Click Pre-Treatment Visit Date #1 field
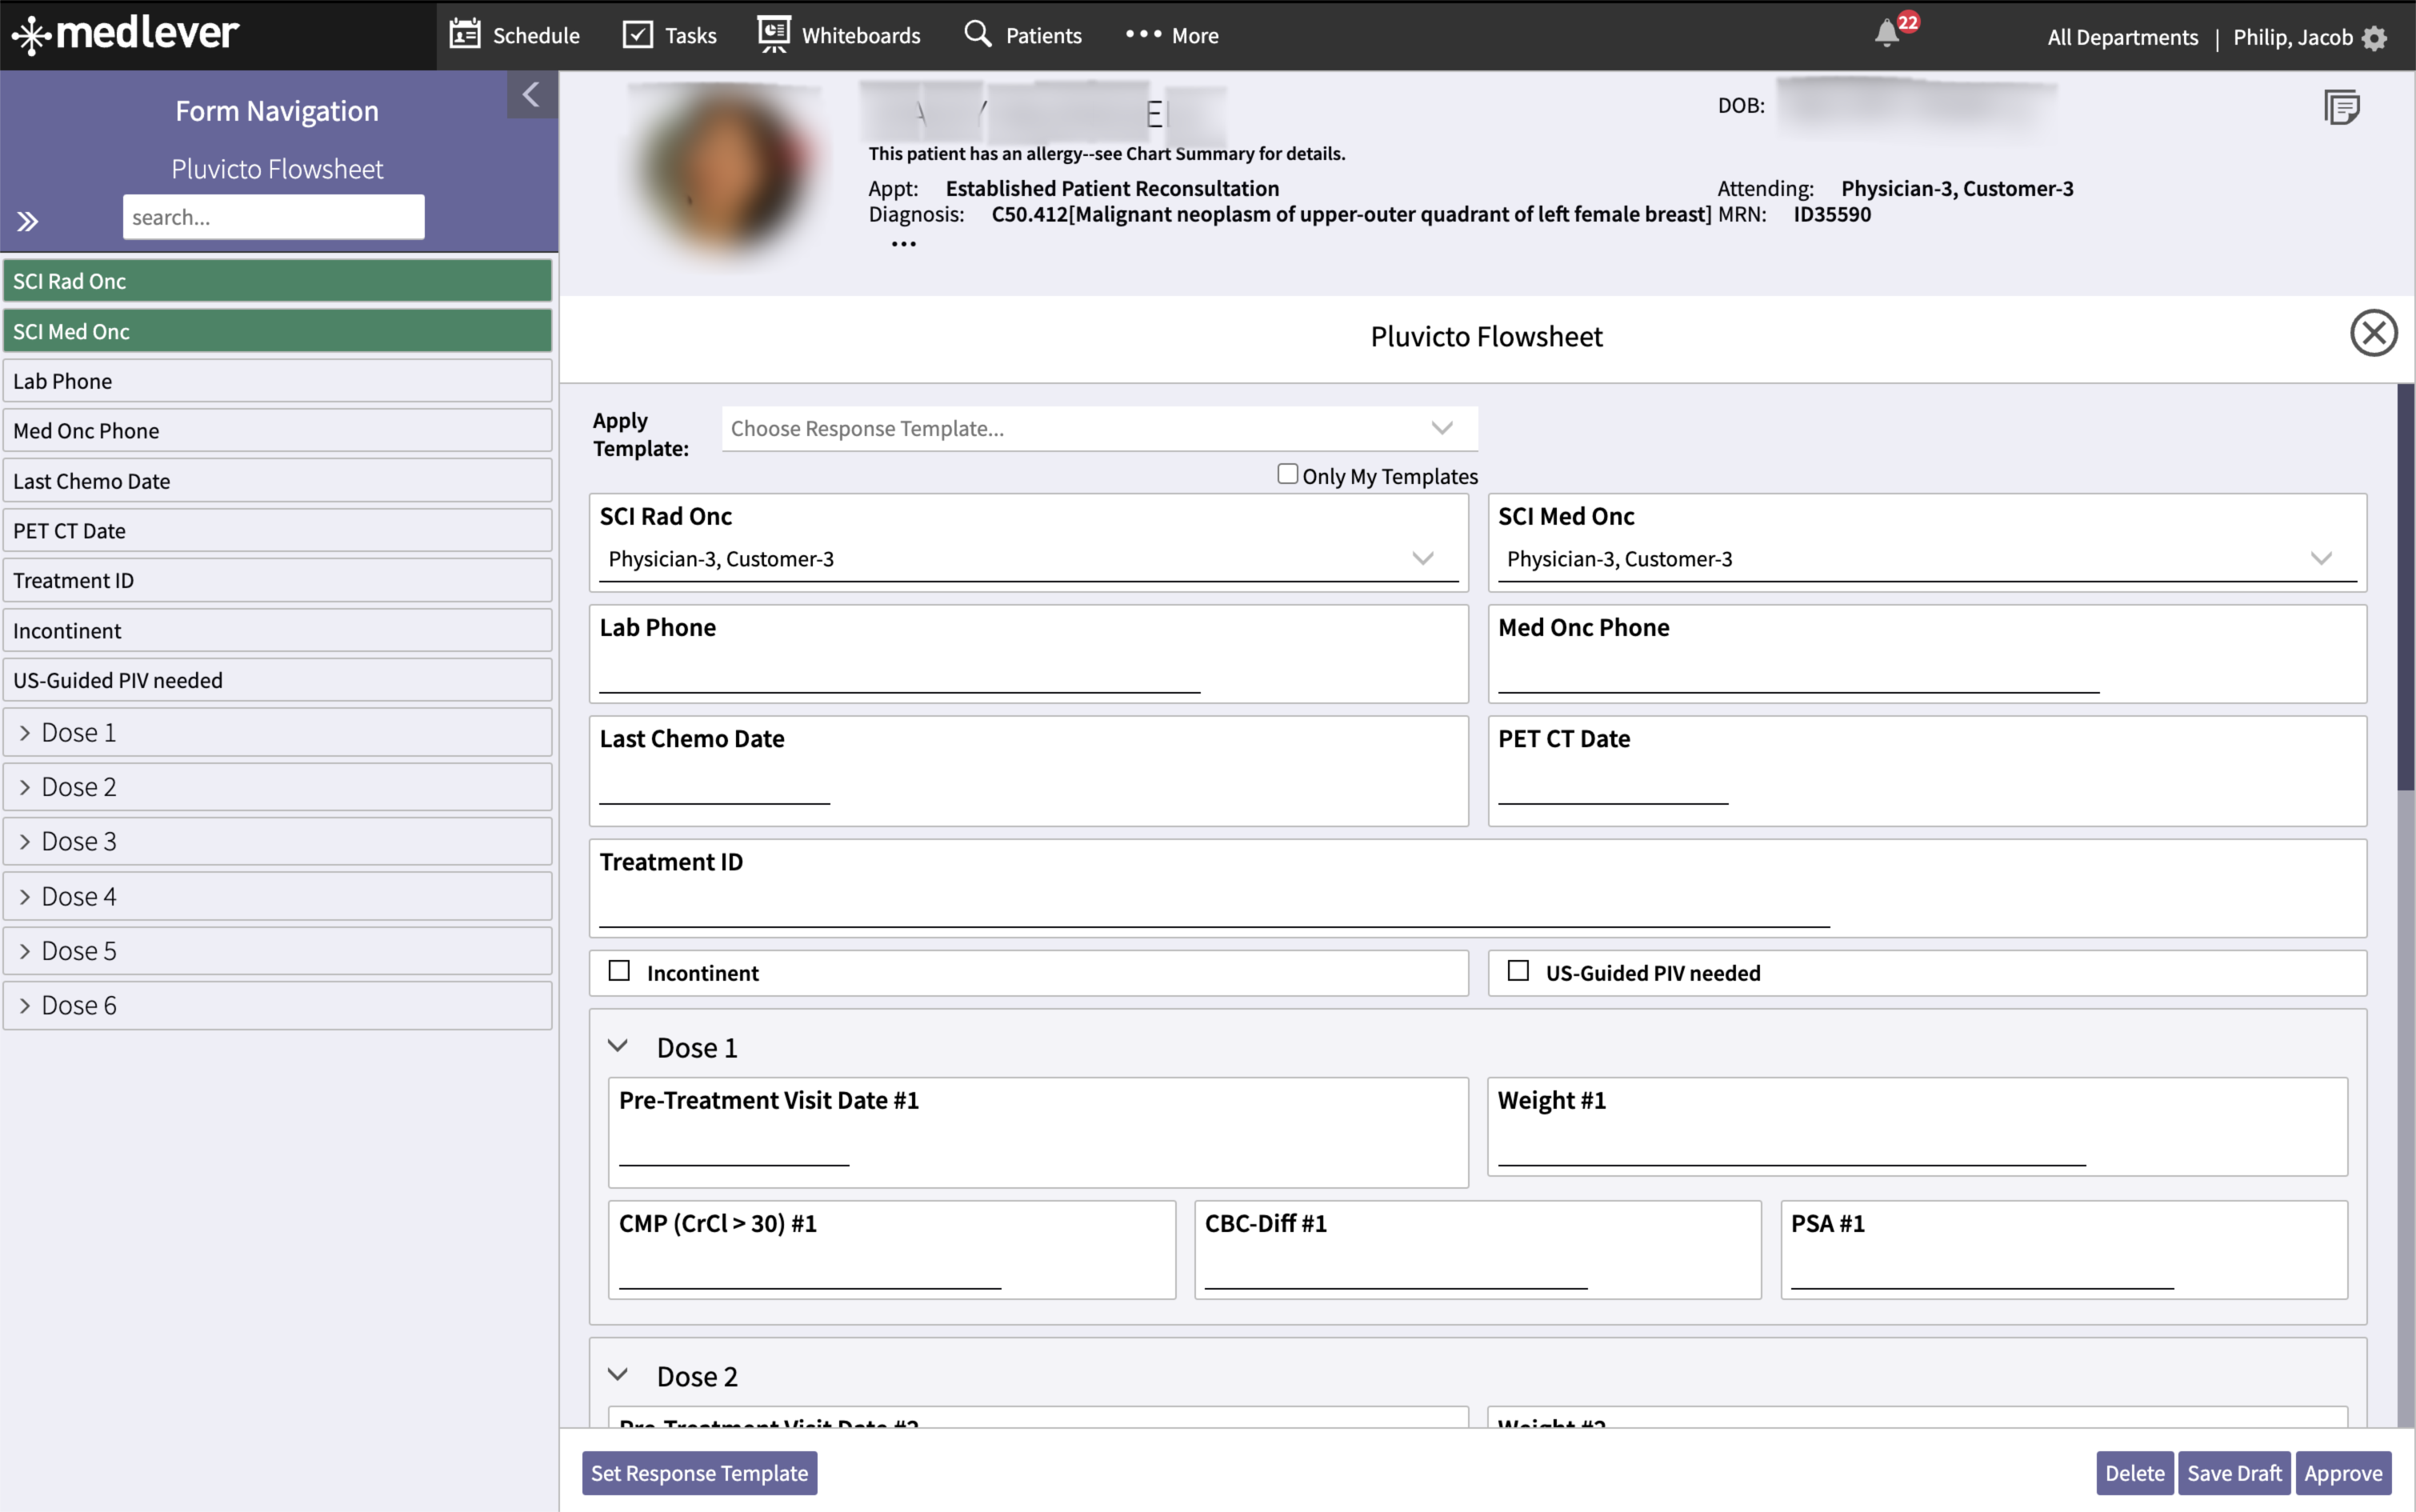The image size is (2416, 1512). click(734, 1146)
